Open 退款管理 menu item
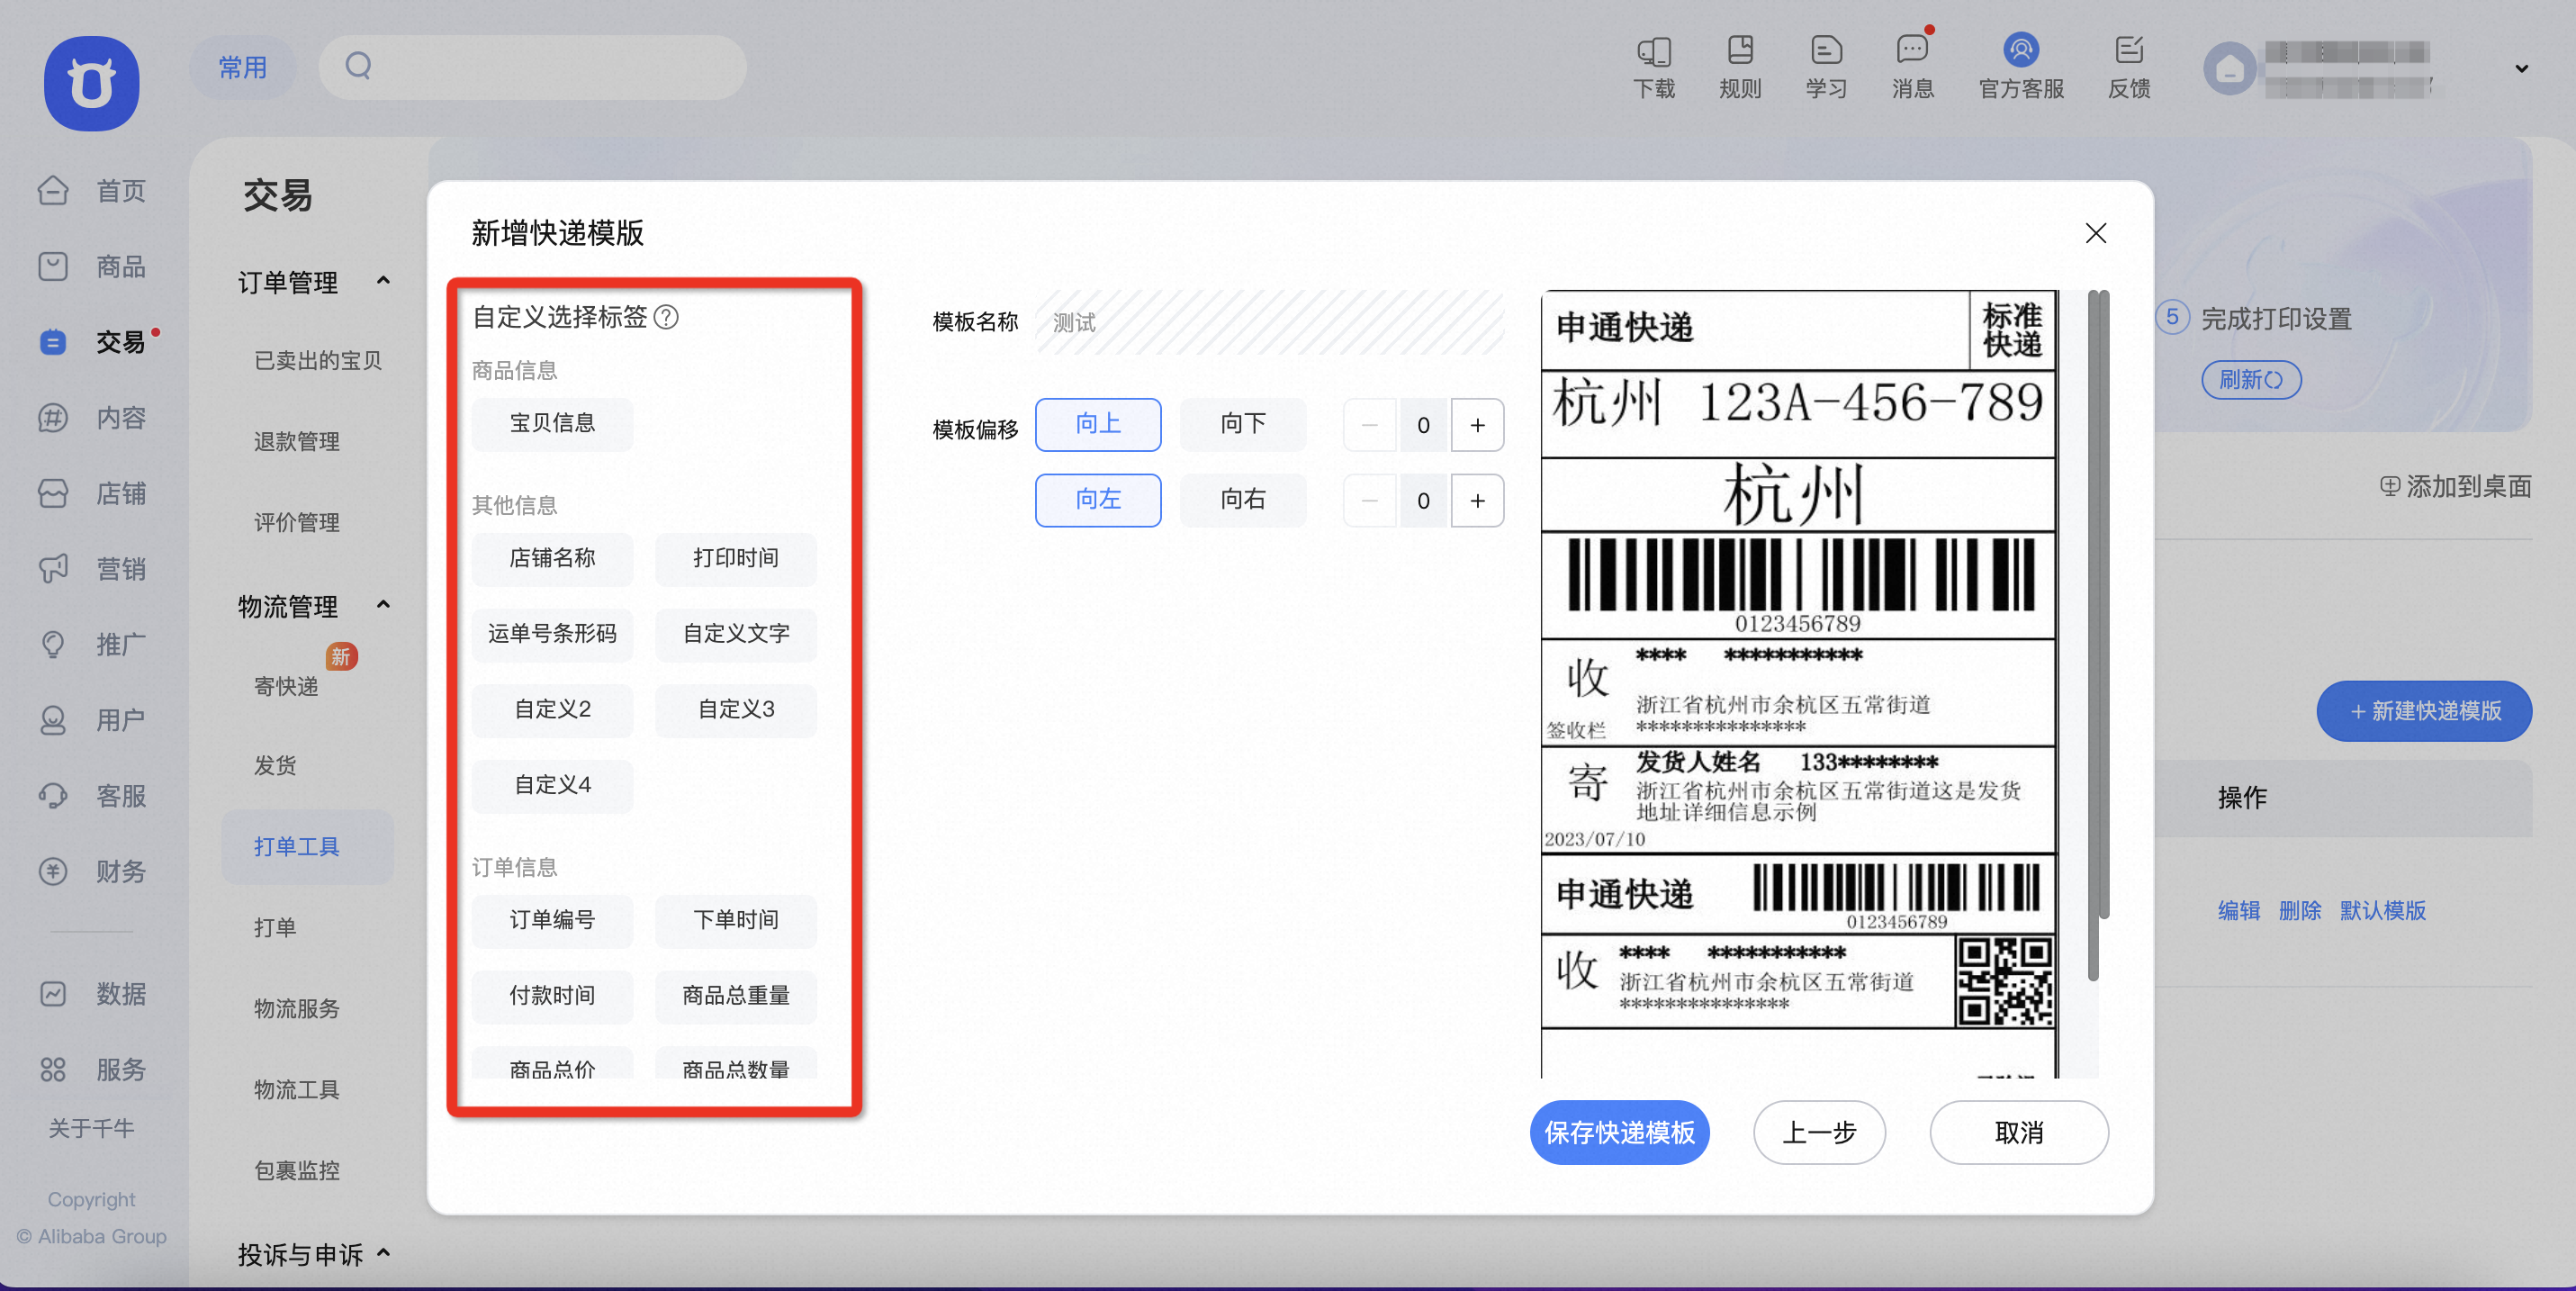 (297, 441)
